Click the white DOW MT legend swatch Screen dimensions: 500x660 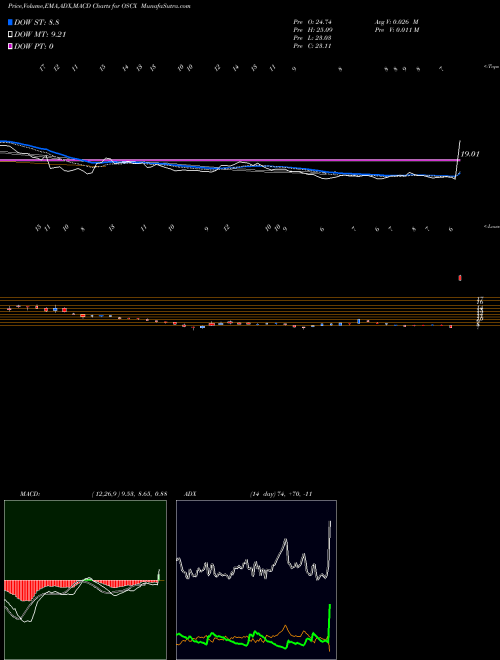tap(11, 35)
